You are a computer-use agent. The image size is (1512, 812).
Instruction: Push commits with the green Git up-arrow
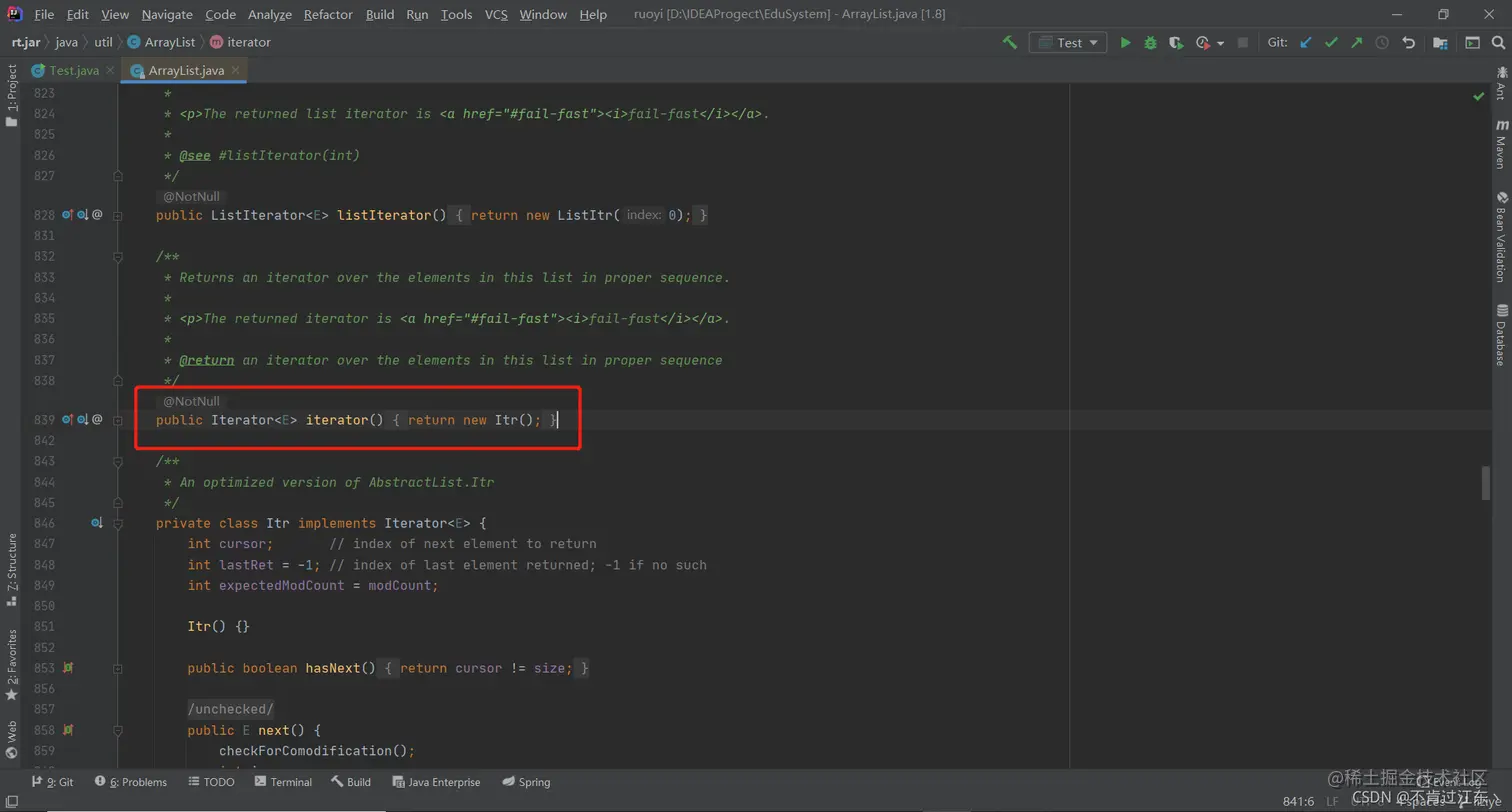click(x=1357, y=43)
